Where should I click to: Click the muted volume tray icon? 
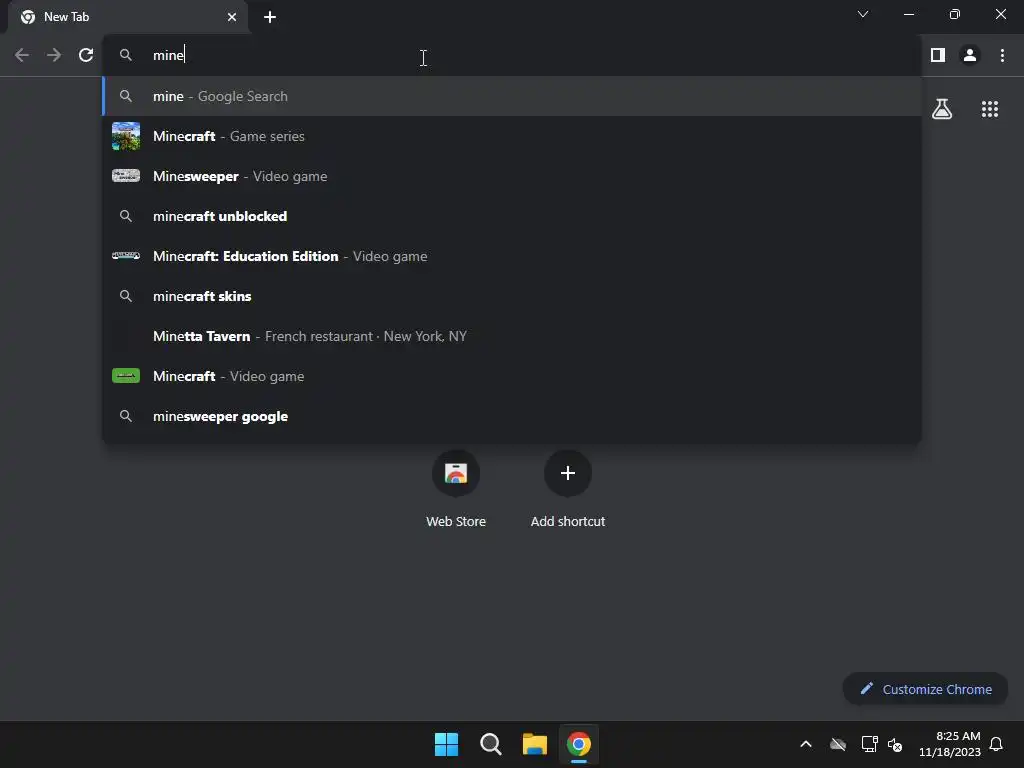coord(895,744)
